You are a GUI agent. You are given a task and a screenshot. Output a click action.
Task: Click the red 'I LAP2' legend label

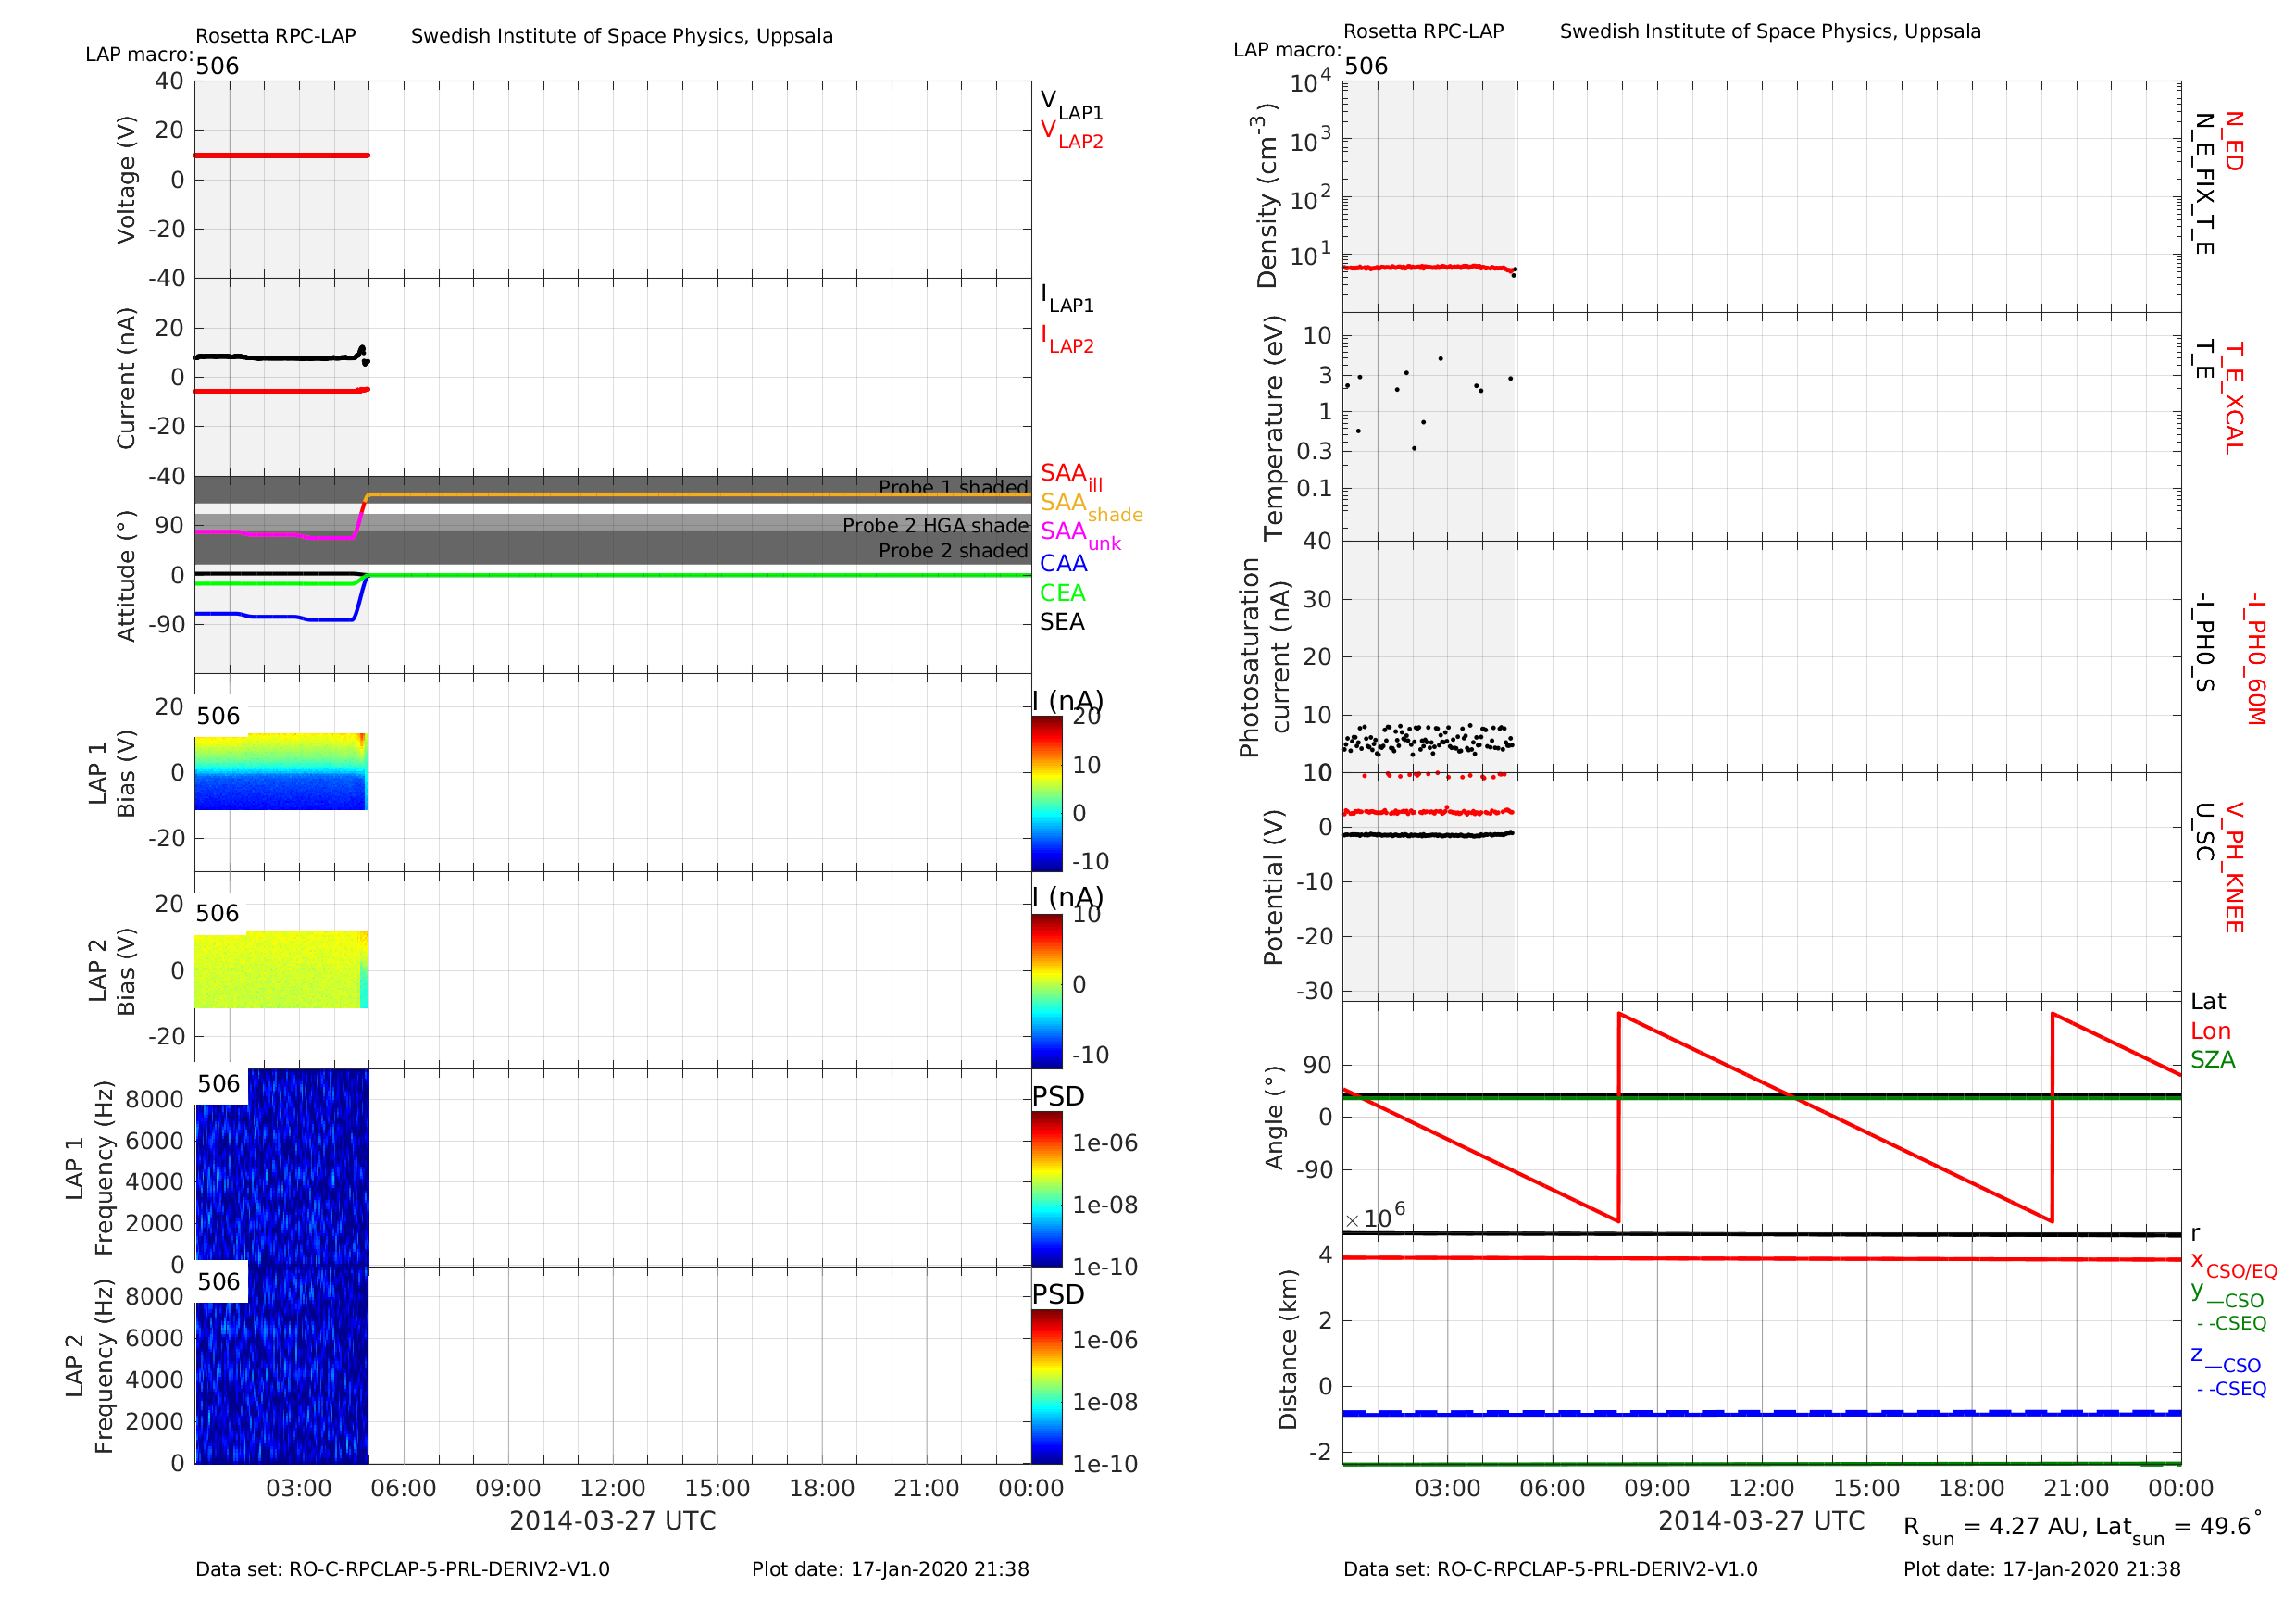(x=1067, y=340)
